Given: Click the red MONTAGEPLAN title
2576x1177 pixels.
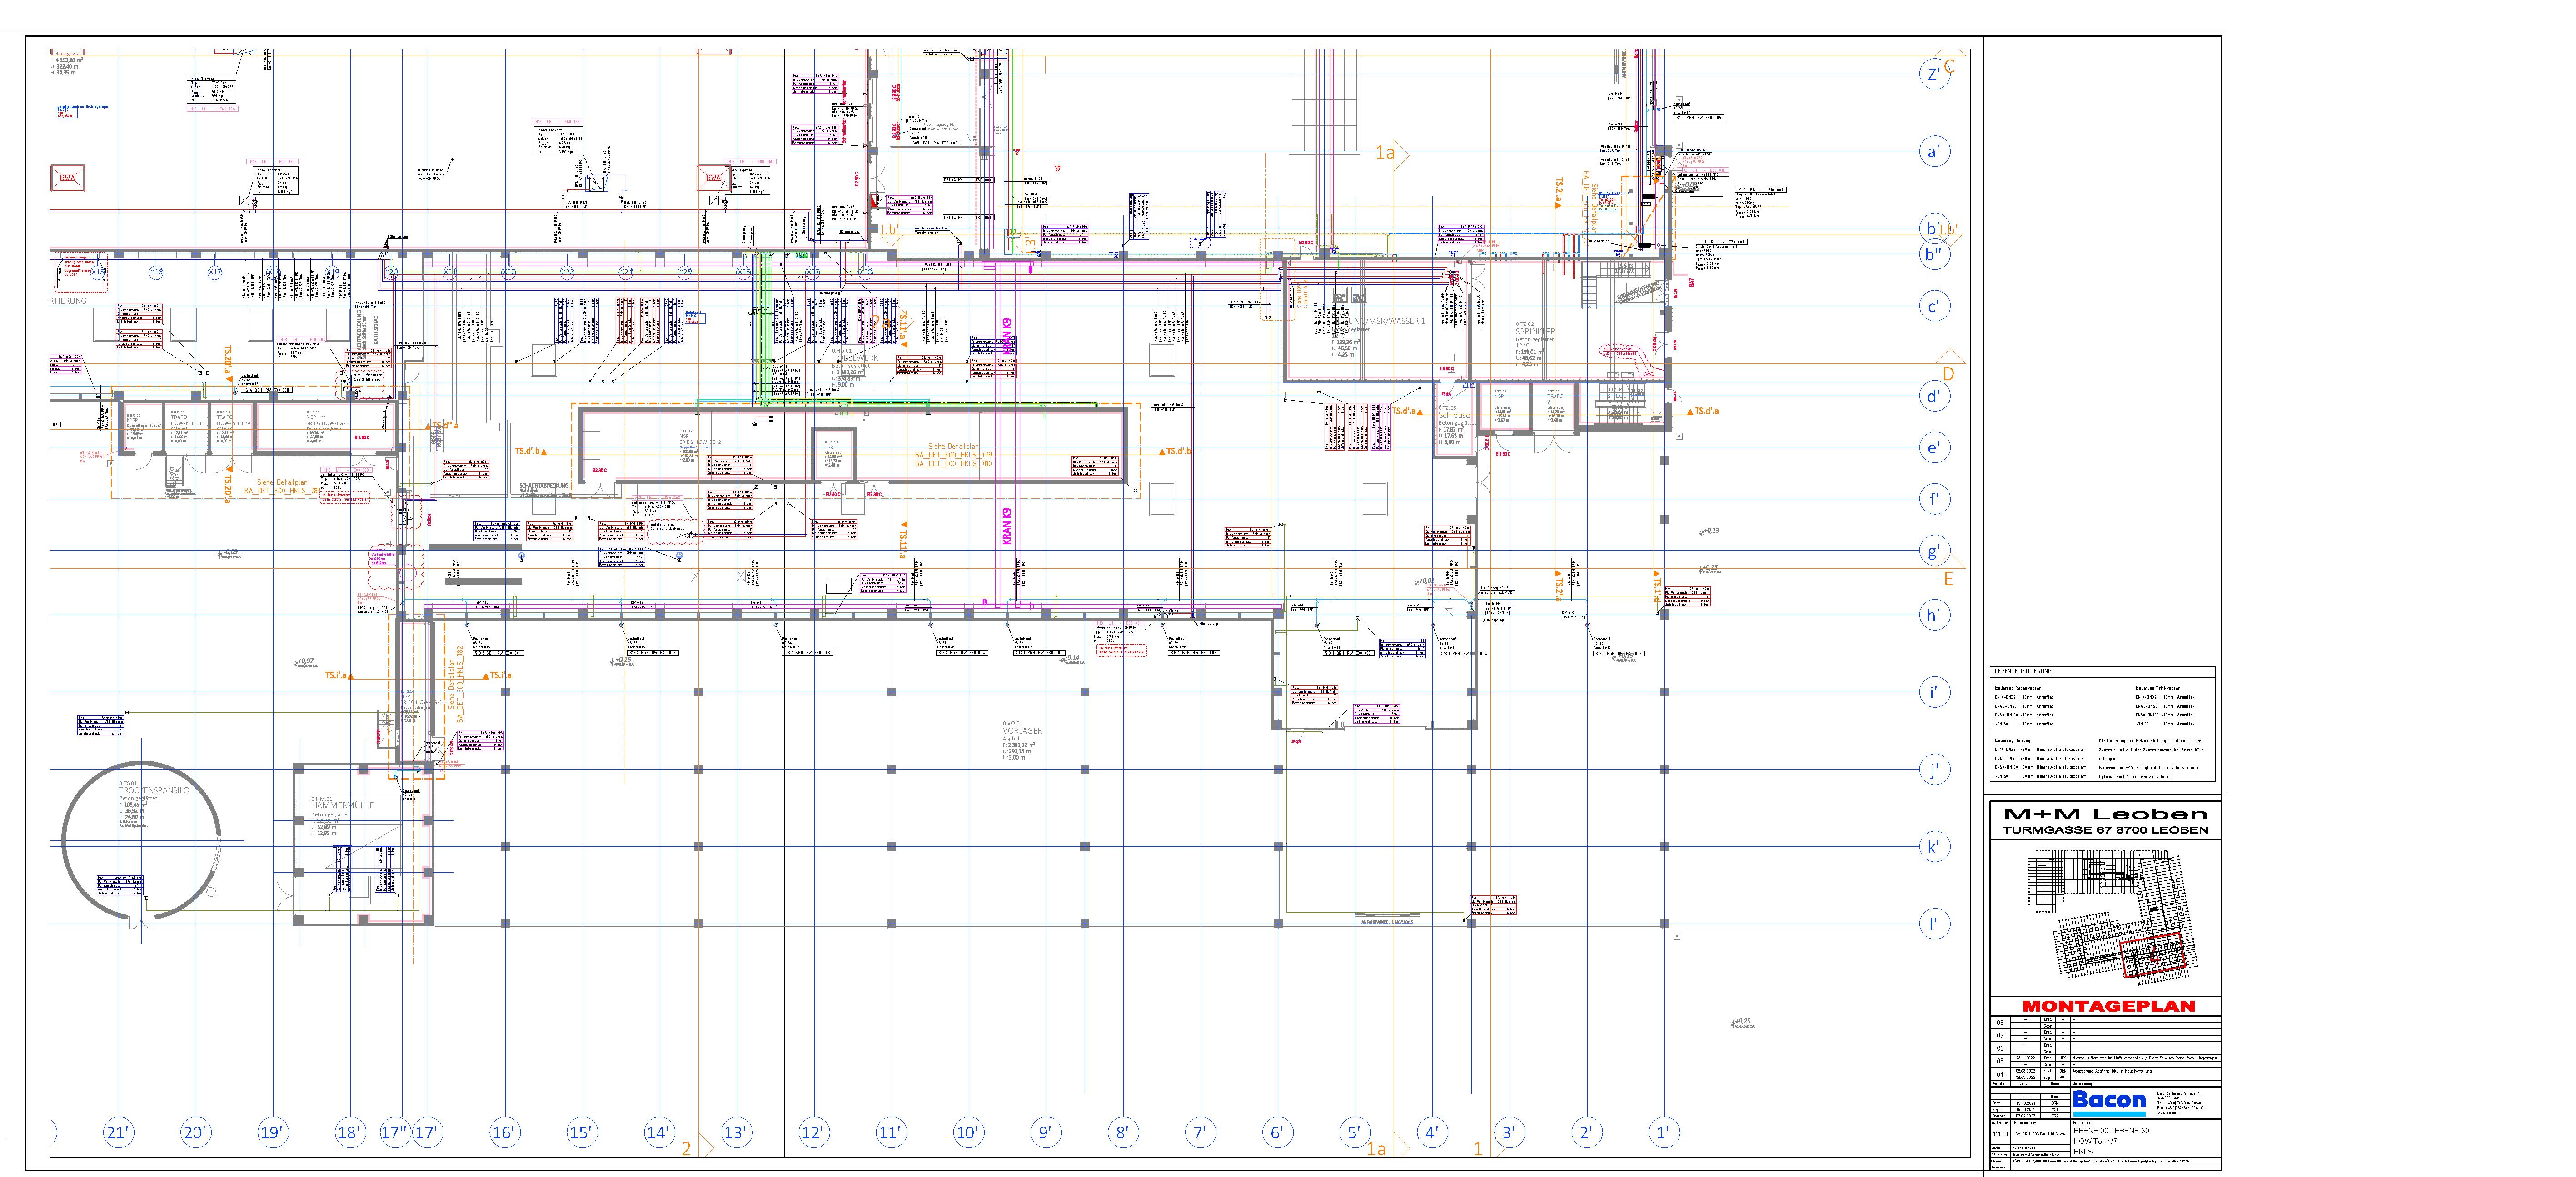Looking at the screenshot, I should tap(2108, 1006).
